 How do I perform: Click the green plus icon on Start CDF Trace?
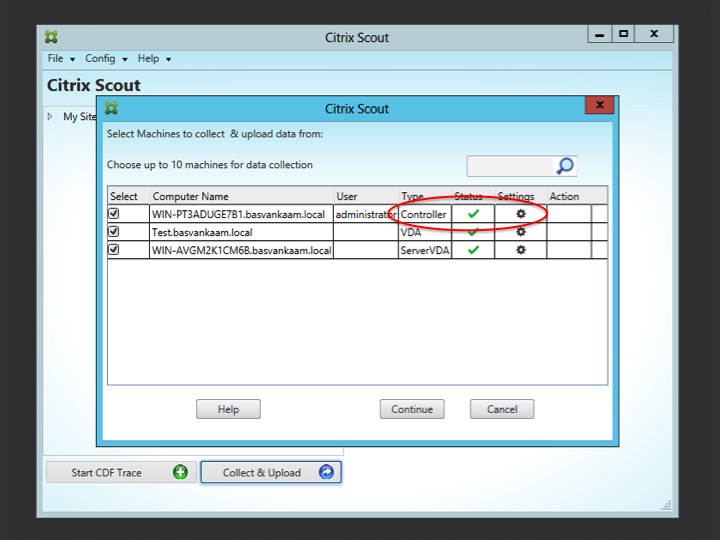(x=180, y=472)
